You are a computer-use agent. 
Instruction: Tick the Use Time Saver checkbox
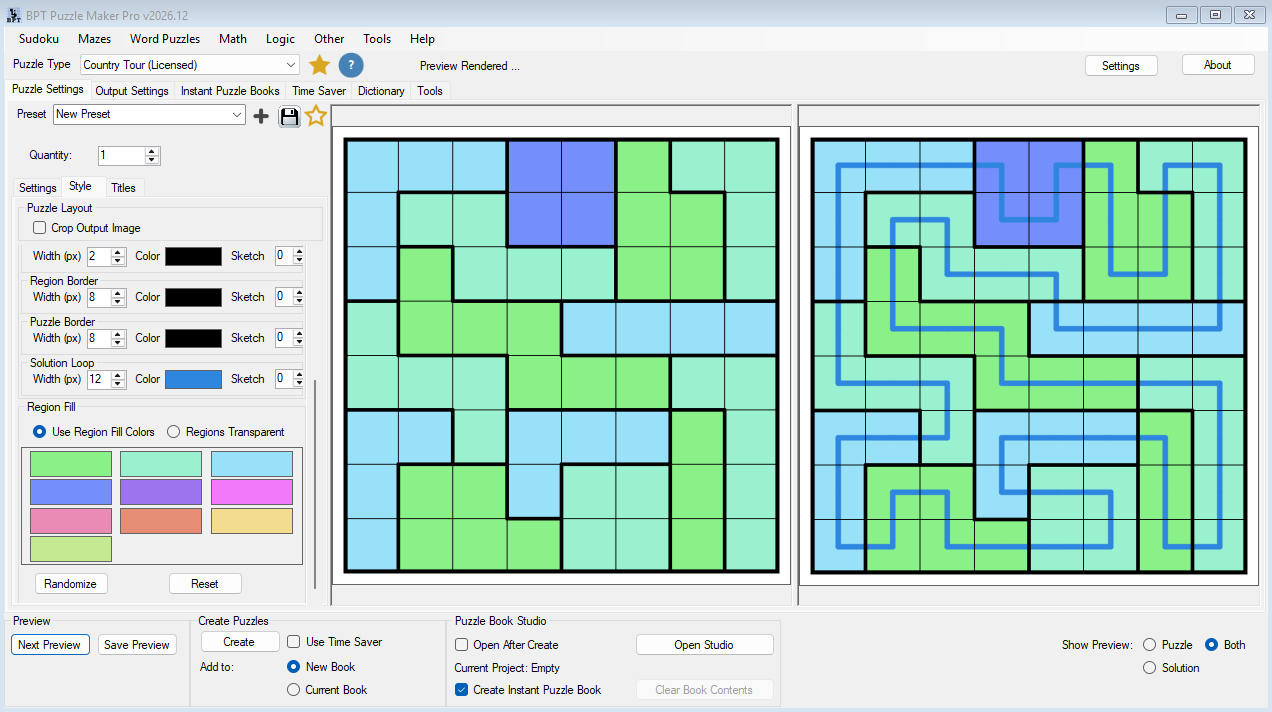(294, 642)
